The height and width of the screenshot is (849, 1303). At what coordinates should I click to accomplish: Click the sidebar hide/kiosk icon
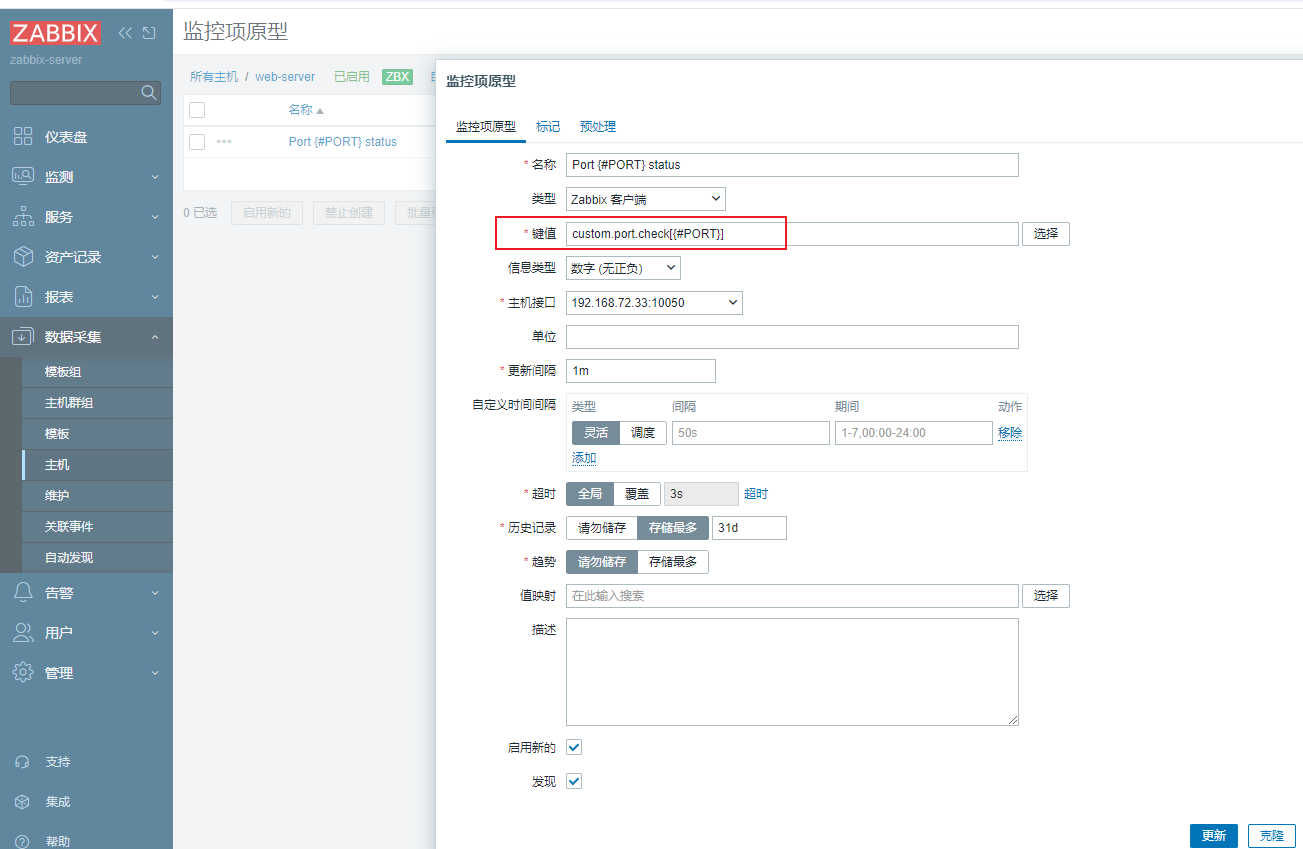(x=149, y=33)
